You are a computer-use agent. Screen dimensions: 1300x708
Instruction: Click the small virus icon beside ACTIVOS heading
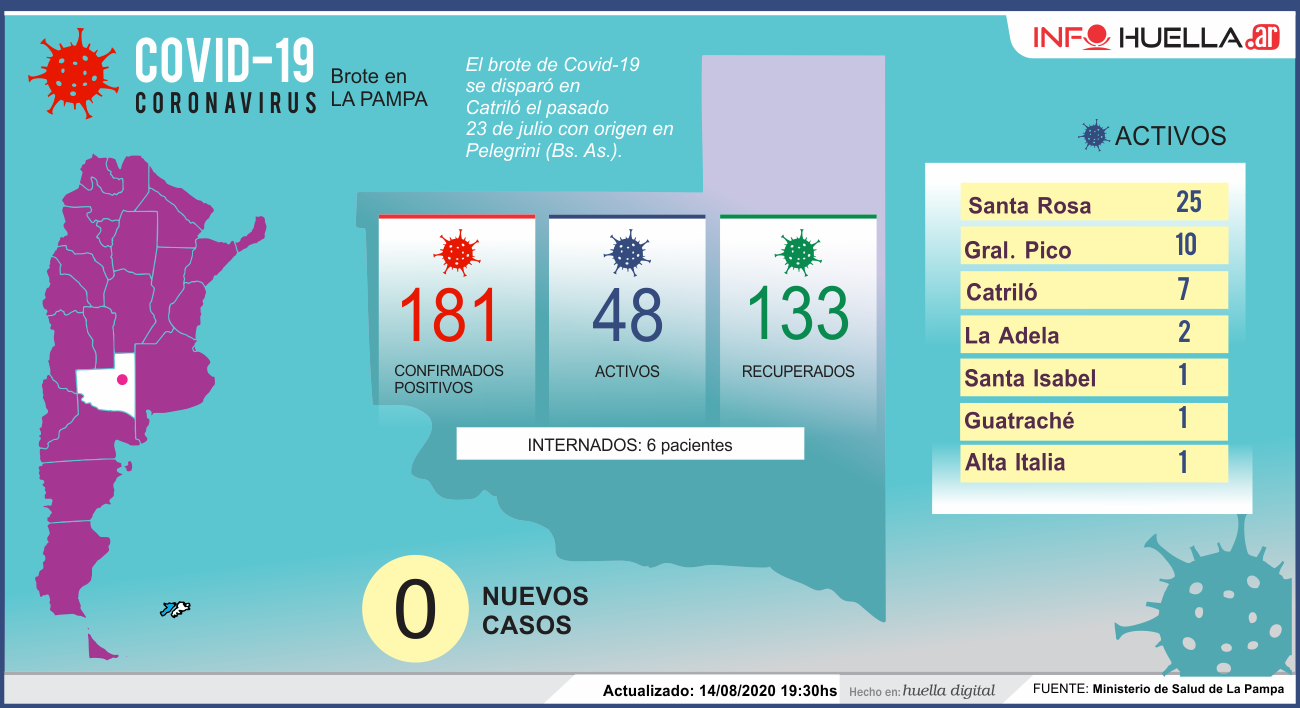click(1094, 136)
